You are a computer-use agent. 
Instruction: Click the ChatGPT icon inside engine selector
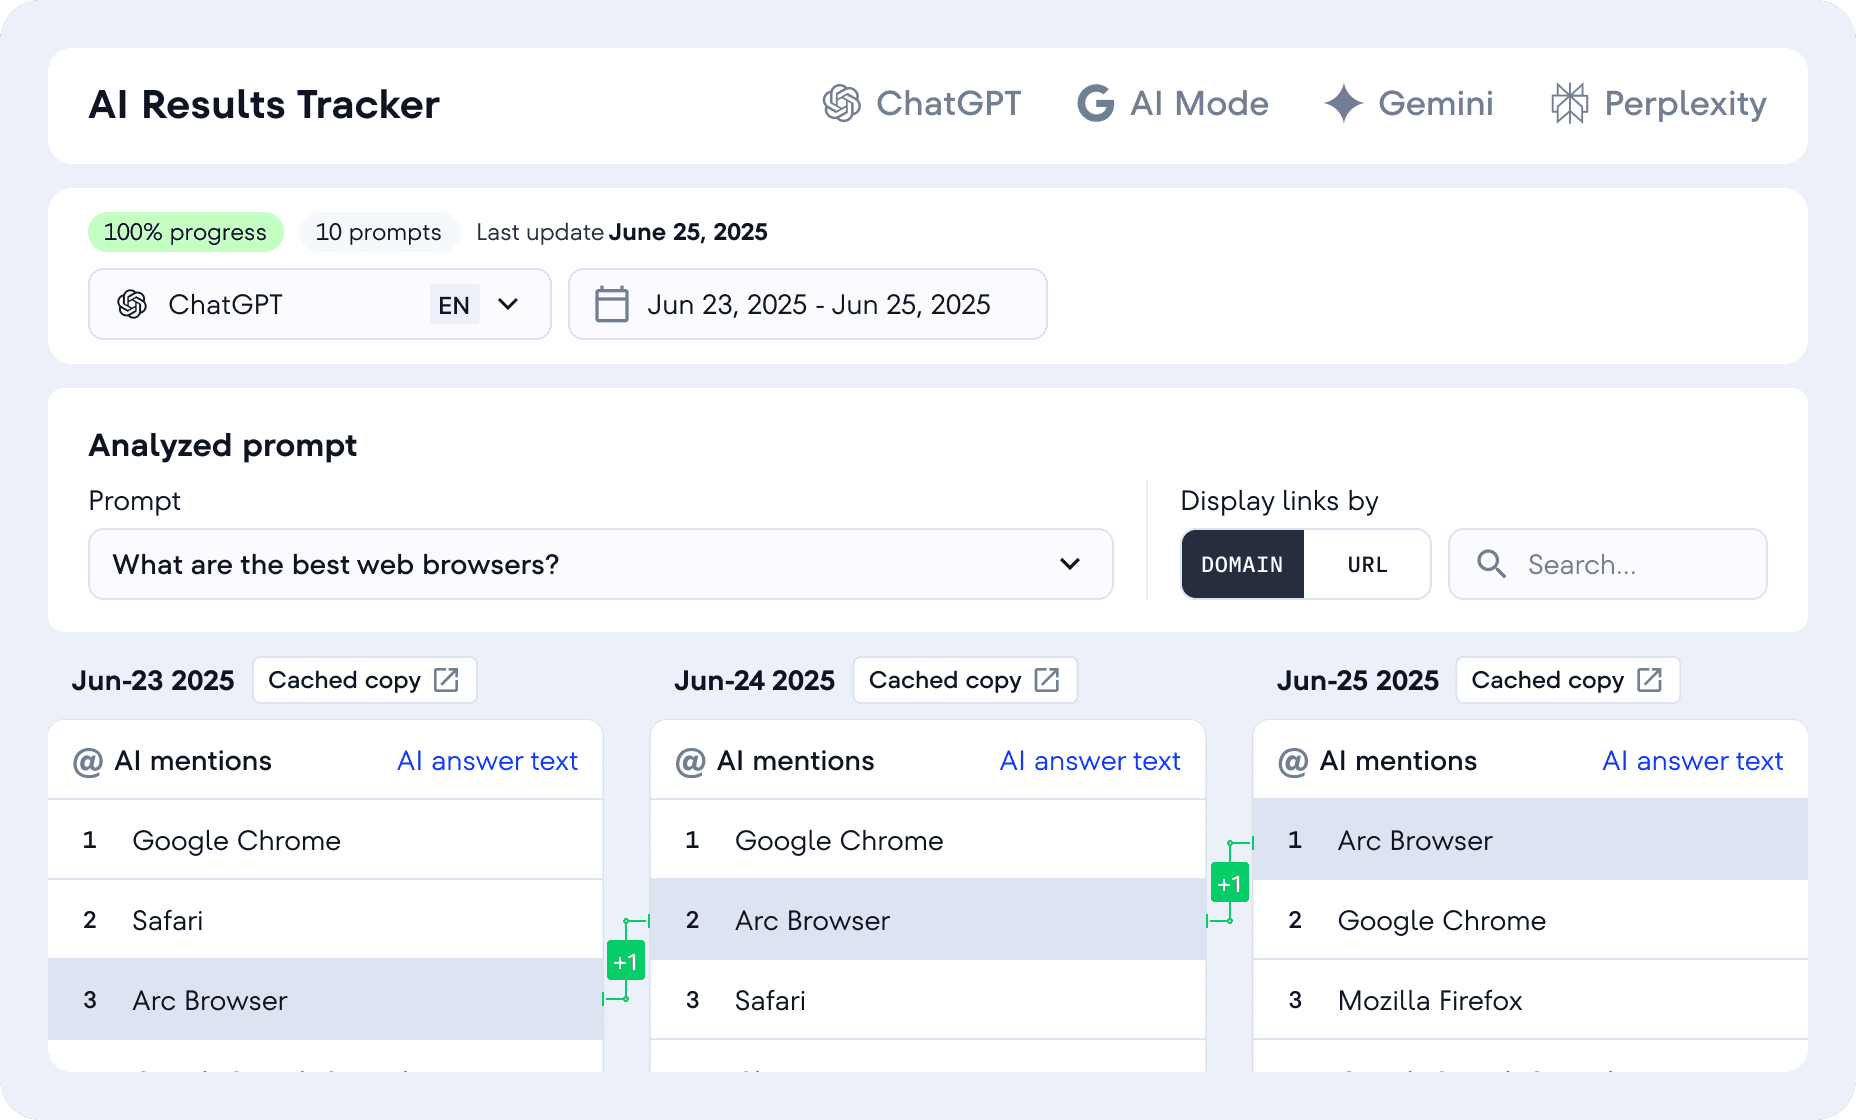pos(132,304)
